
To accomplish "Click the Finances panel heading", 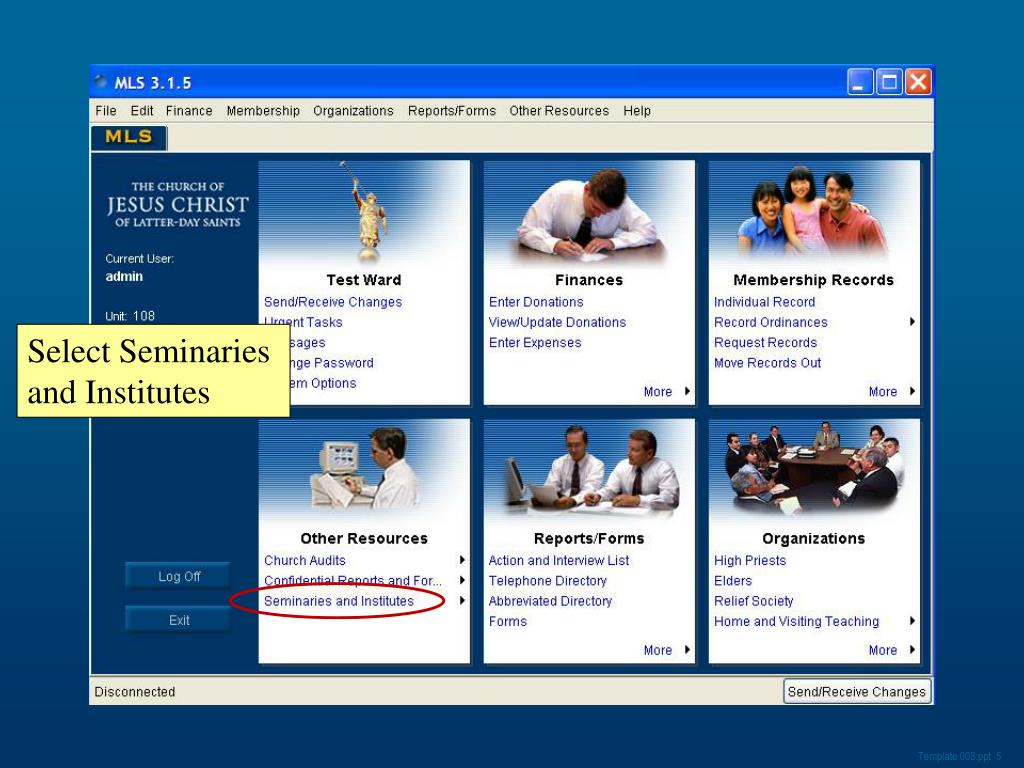I will (589, 280).
